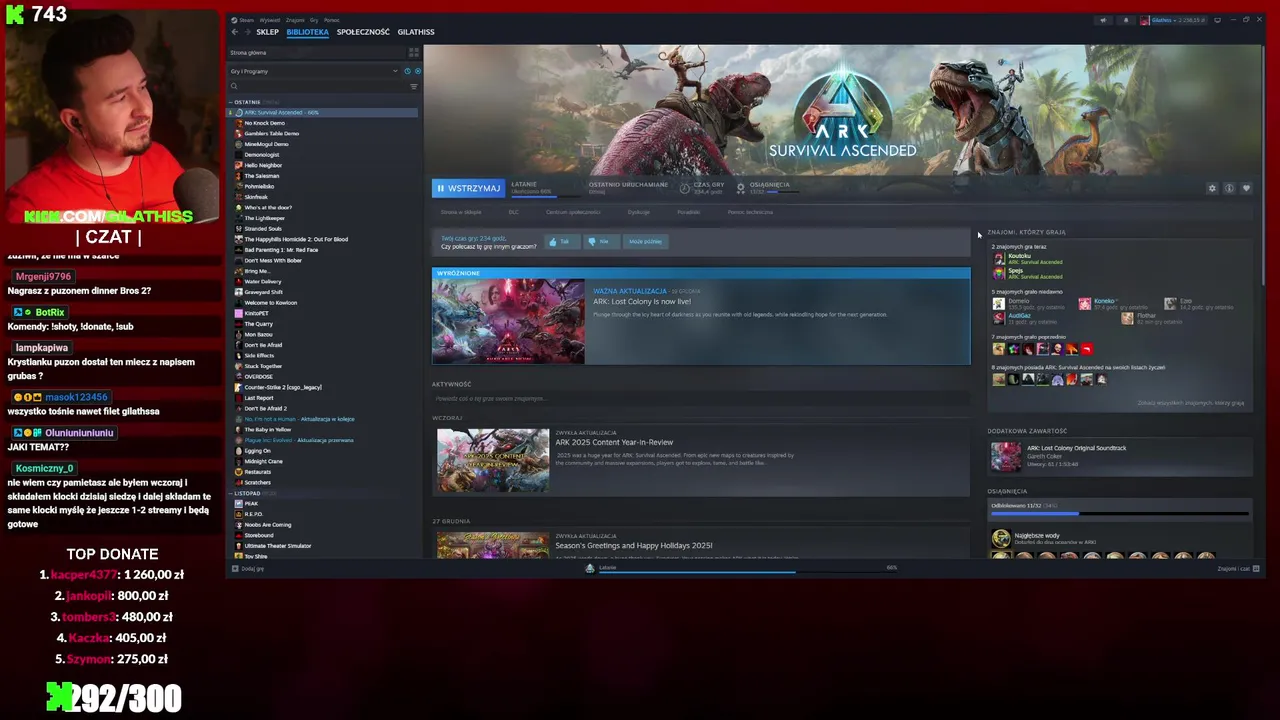Screen dimensions: 1280x720
Task: Open the Znajomi menu
Action: tap(295, 20)
